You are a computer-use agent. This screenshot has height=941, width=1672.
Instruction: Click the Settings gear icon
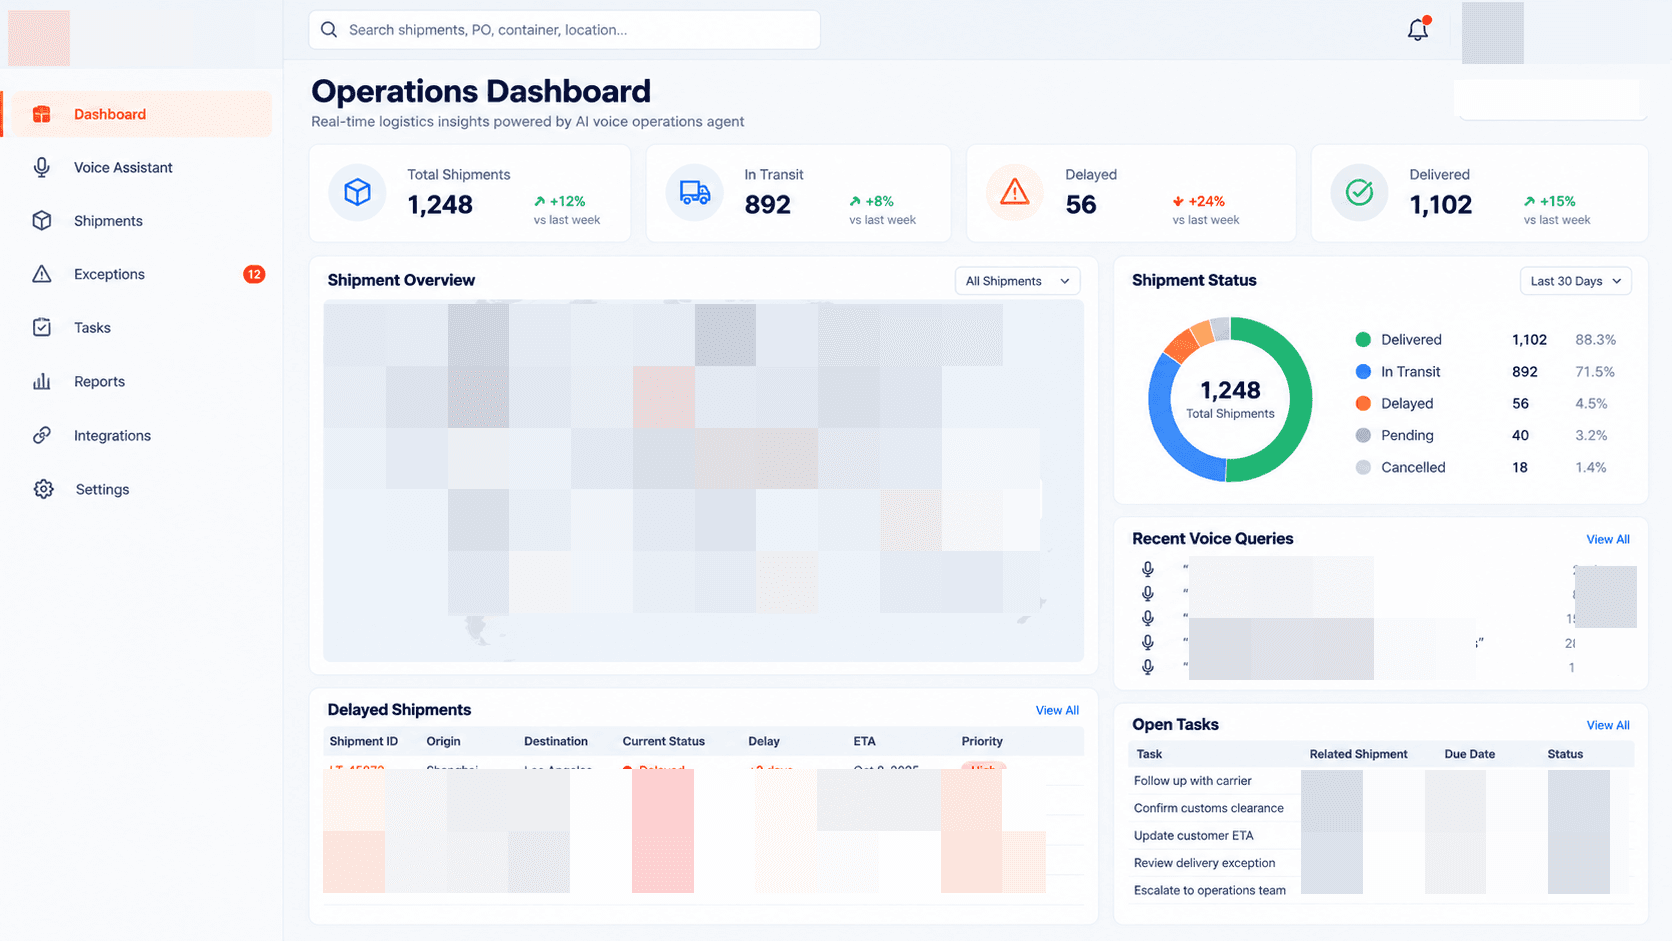[43, 489]
